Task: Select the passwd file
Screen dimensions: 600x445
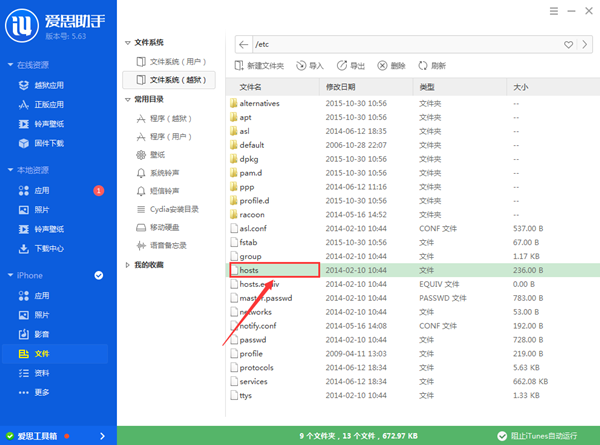Action: [x=415, y=340]
